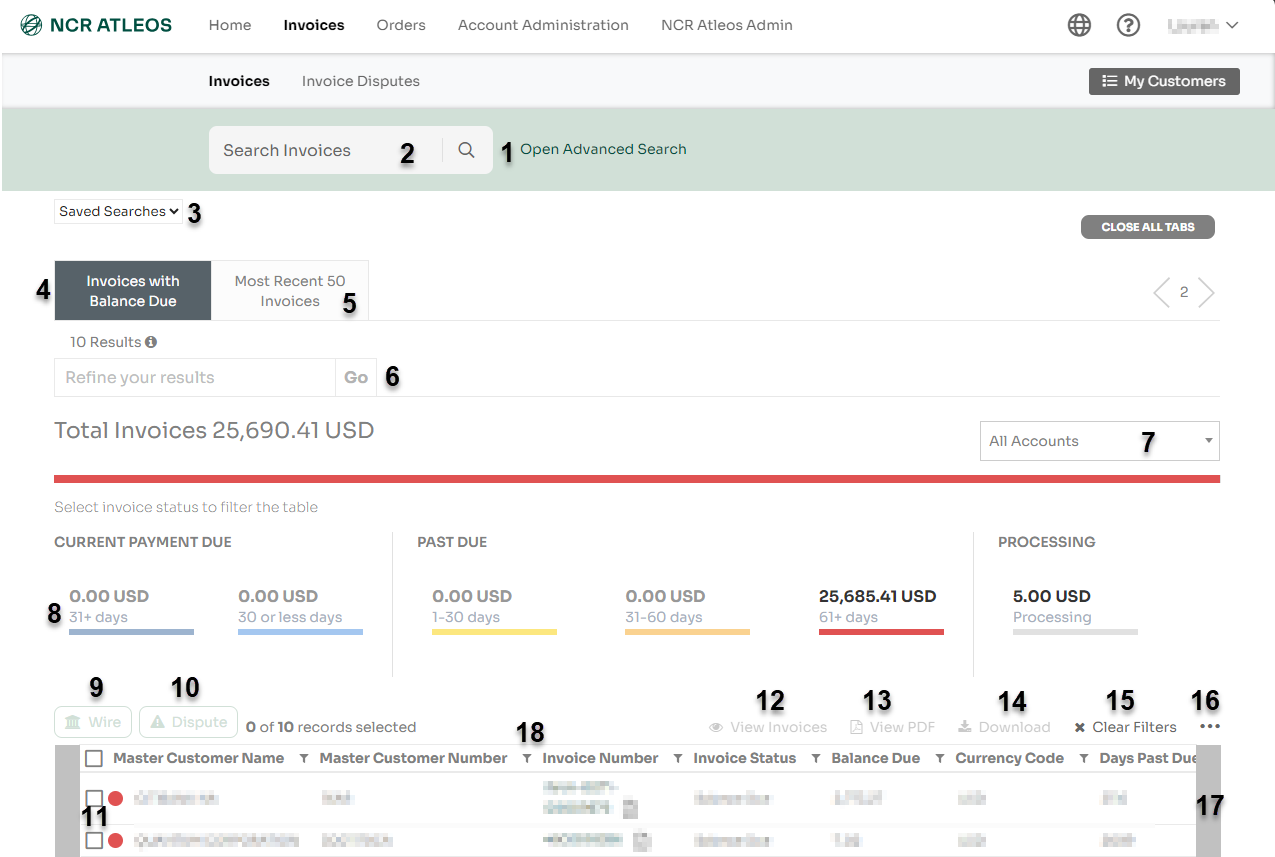Check the checkbox on the first invoice row
Viewport: 1275px width, 857px height.
tap(94, 798)
